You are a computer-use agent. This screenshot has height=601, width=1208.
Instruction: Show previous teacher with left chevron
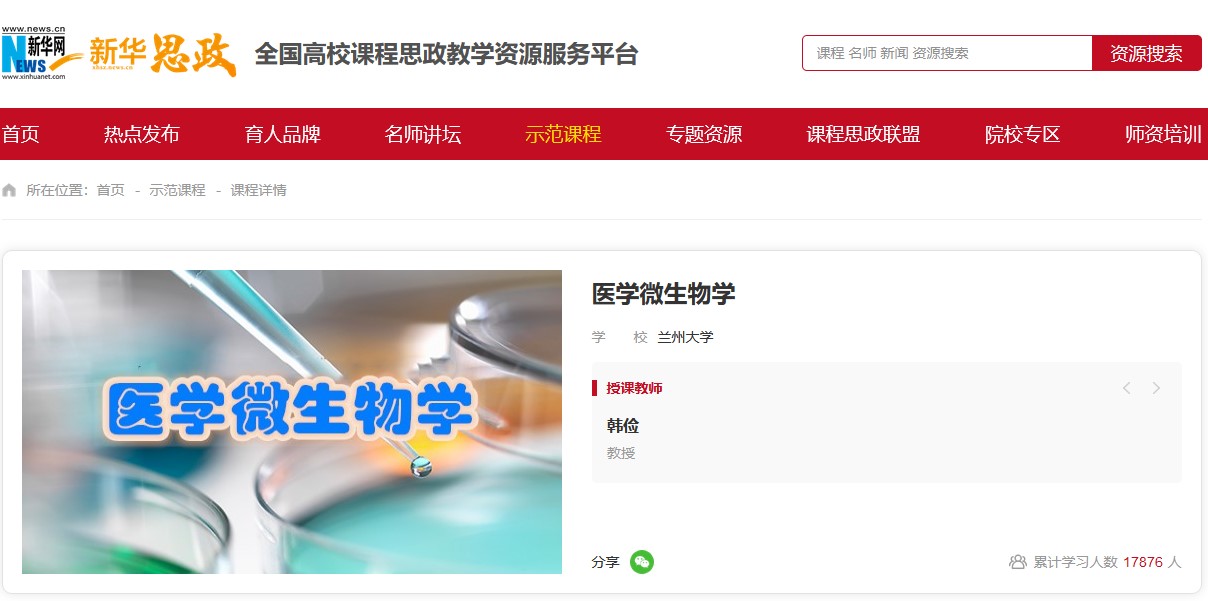pos(1126,388)
